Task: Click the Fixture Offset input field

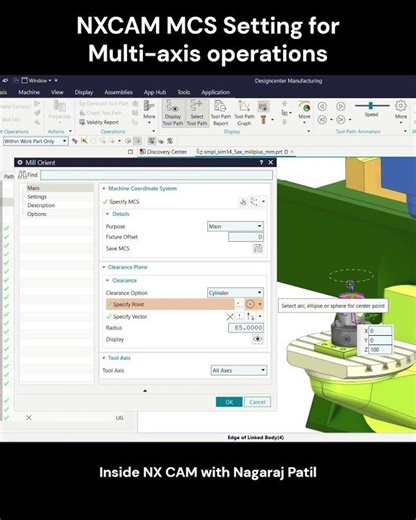Action: [246, 237]
